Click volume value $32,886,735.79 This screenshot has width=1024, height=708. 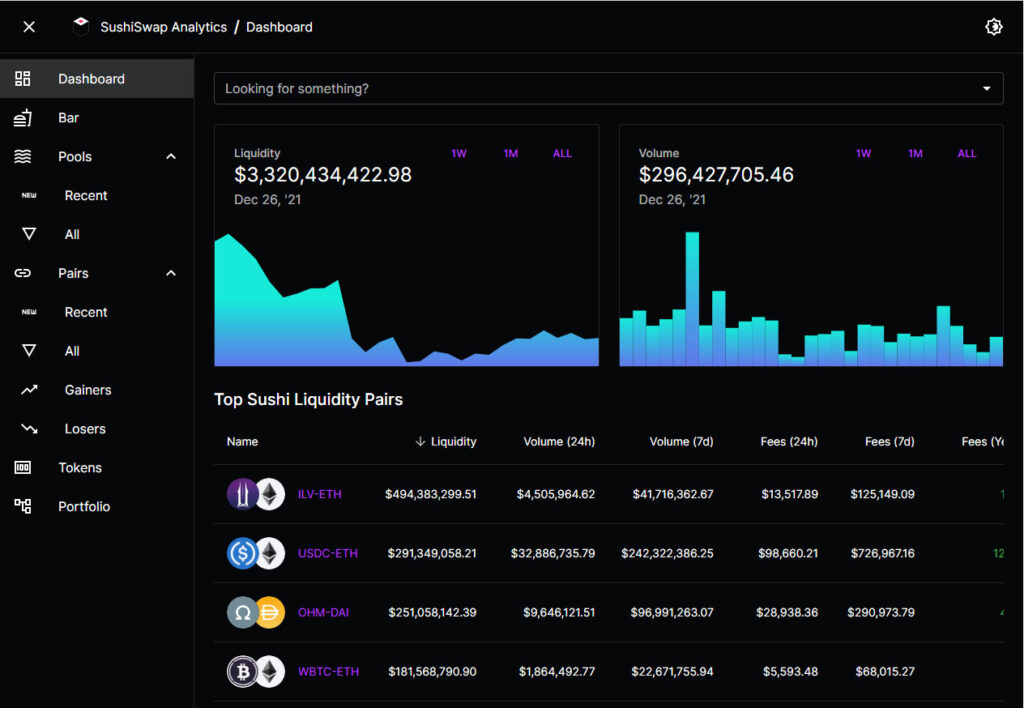(552, 553)
